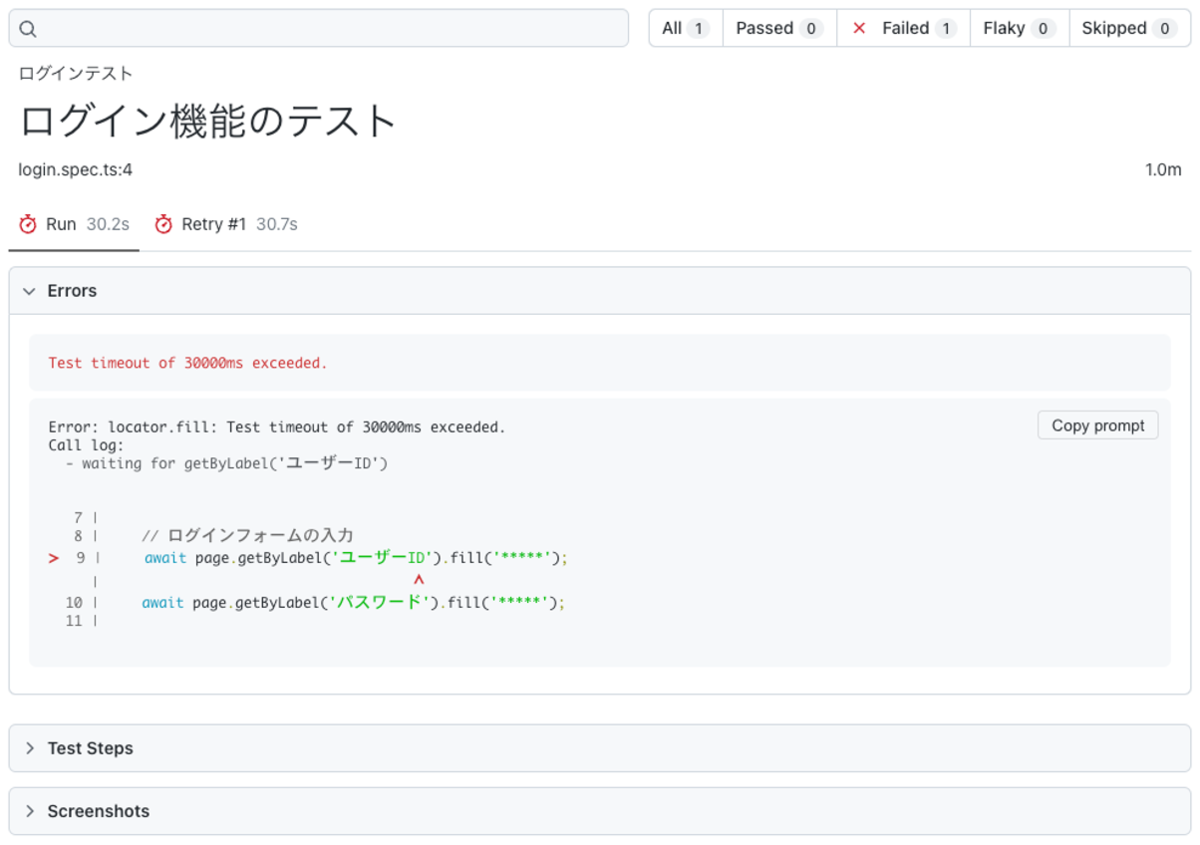Screen dimensions: 1200x845
Task: Click the Copy prompt button
Action: 1097,425
